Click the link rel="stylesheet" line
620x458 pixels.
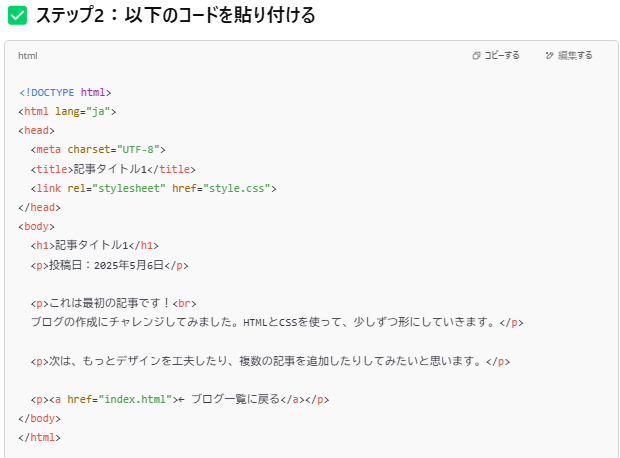(153, 188)
